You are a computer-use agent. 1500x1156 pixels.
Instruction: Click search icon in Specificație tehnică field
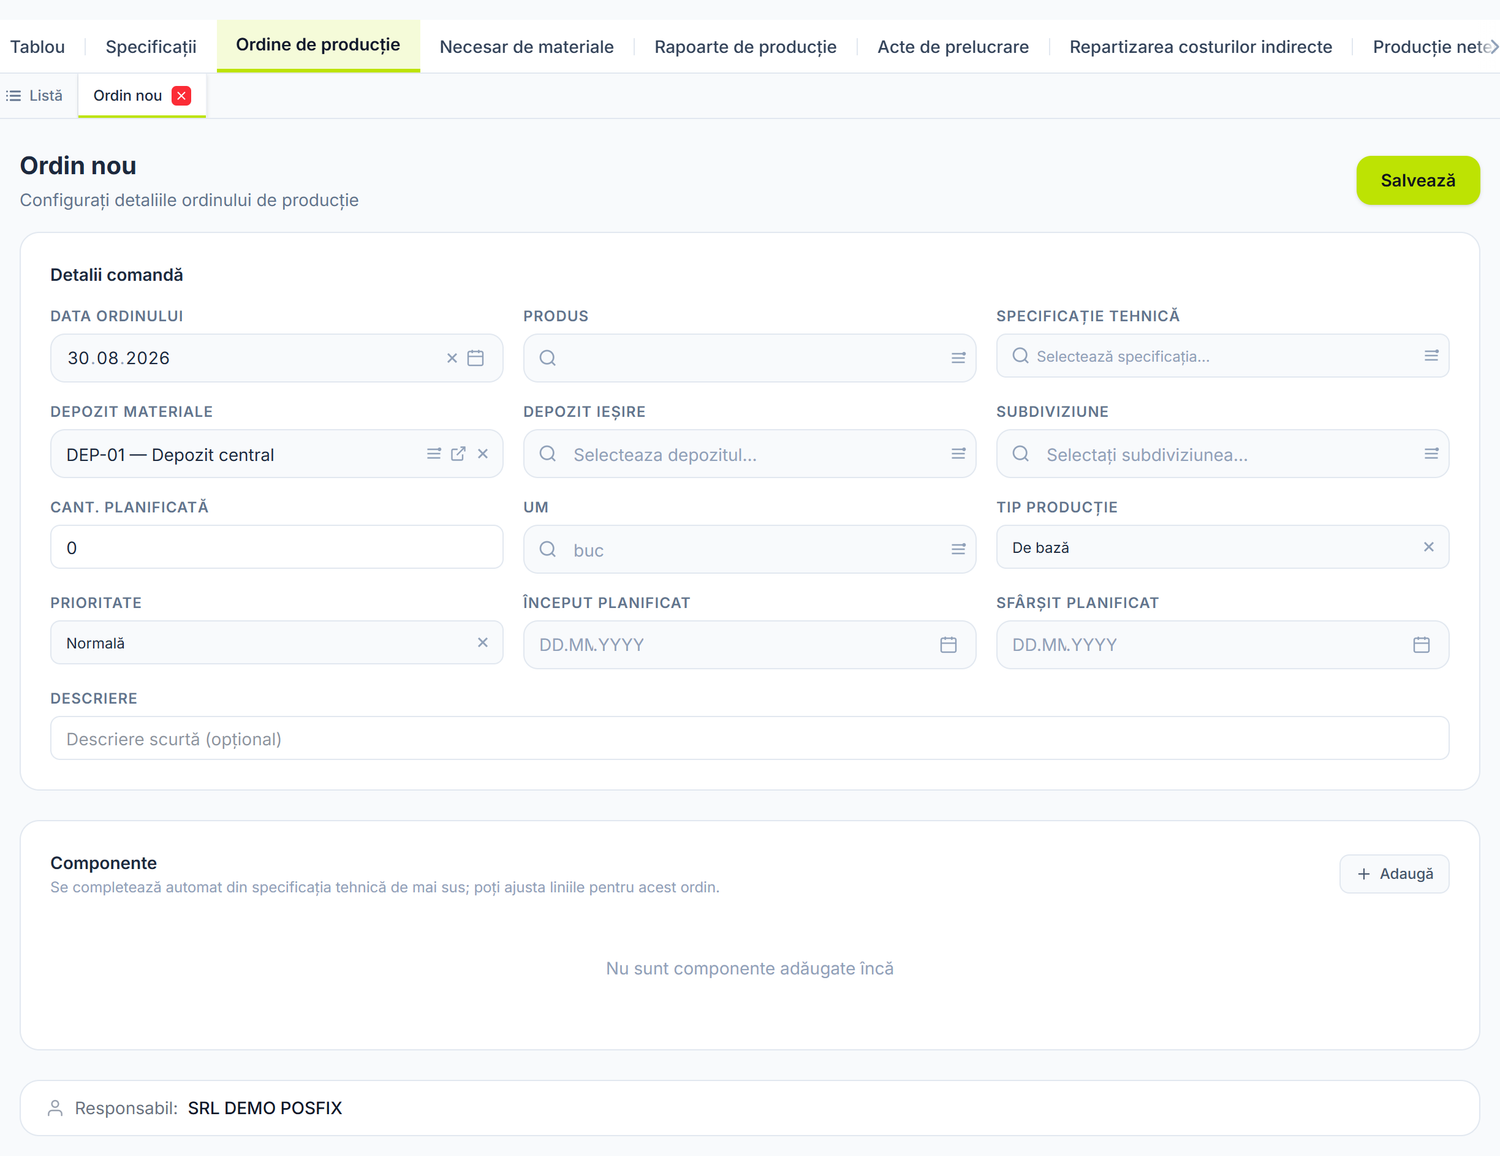click(1021, 356)
